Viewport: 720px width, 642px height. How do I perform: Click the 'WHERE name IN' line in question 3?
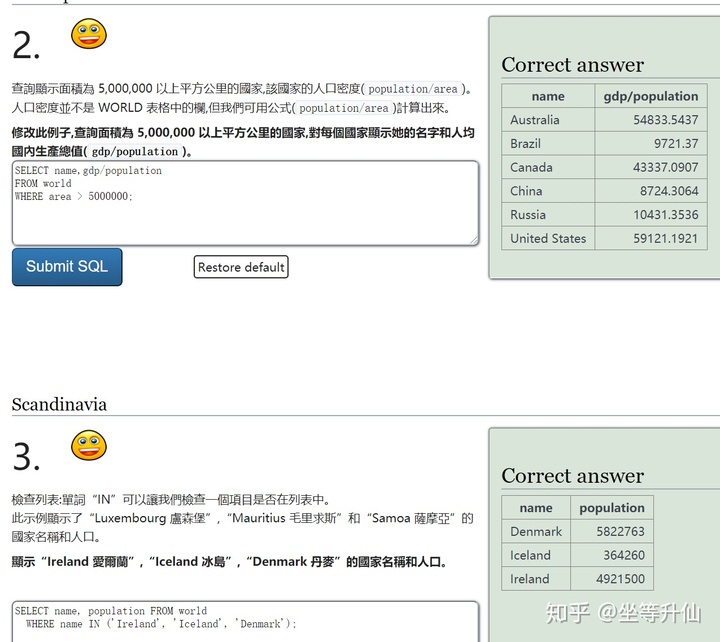161,624
